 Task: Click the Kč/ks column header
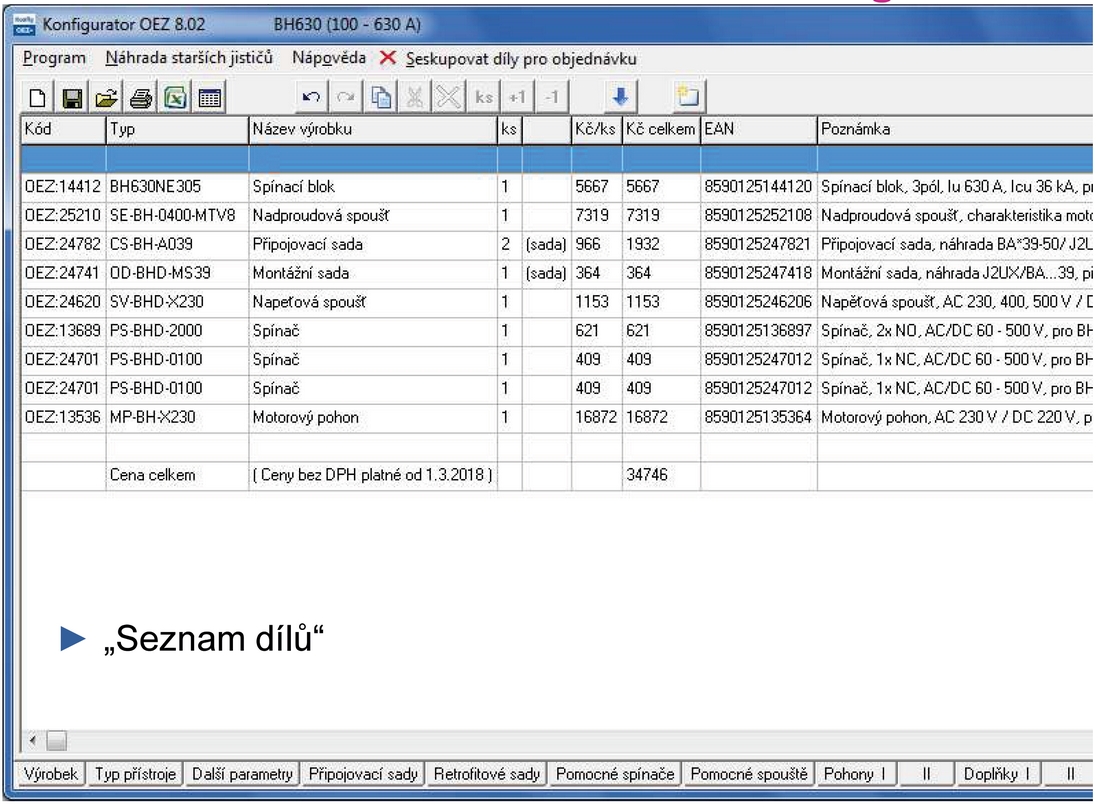click(597, 130)
